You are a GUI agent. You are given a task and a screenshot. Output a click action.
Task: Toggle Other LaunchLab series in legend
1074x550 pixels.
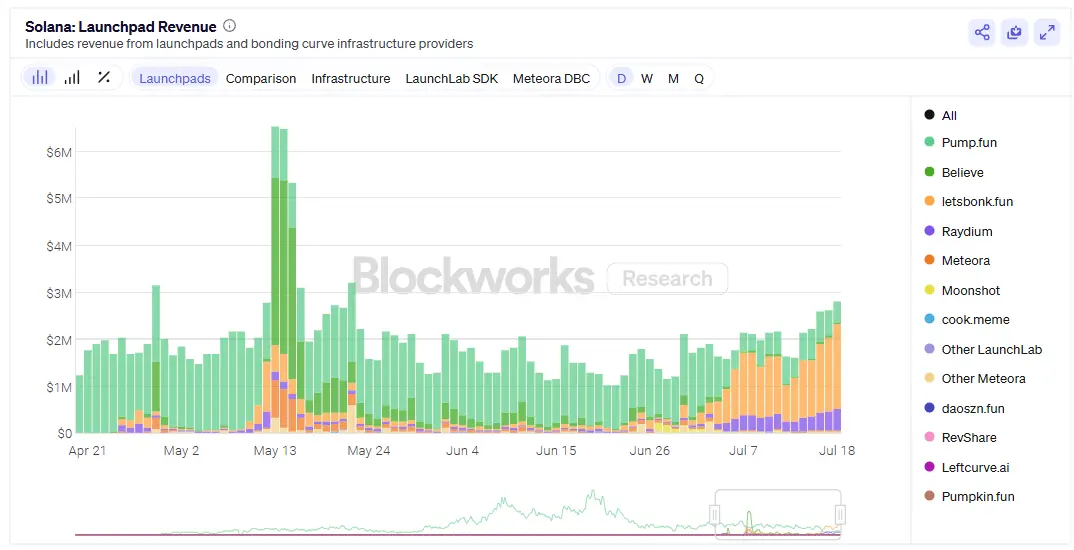983,349
